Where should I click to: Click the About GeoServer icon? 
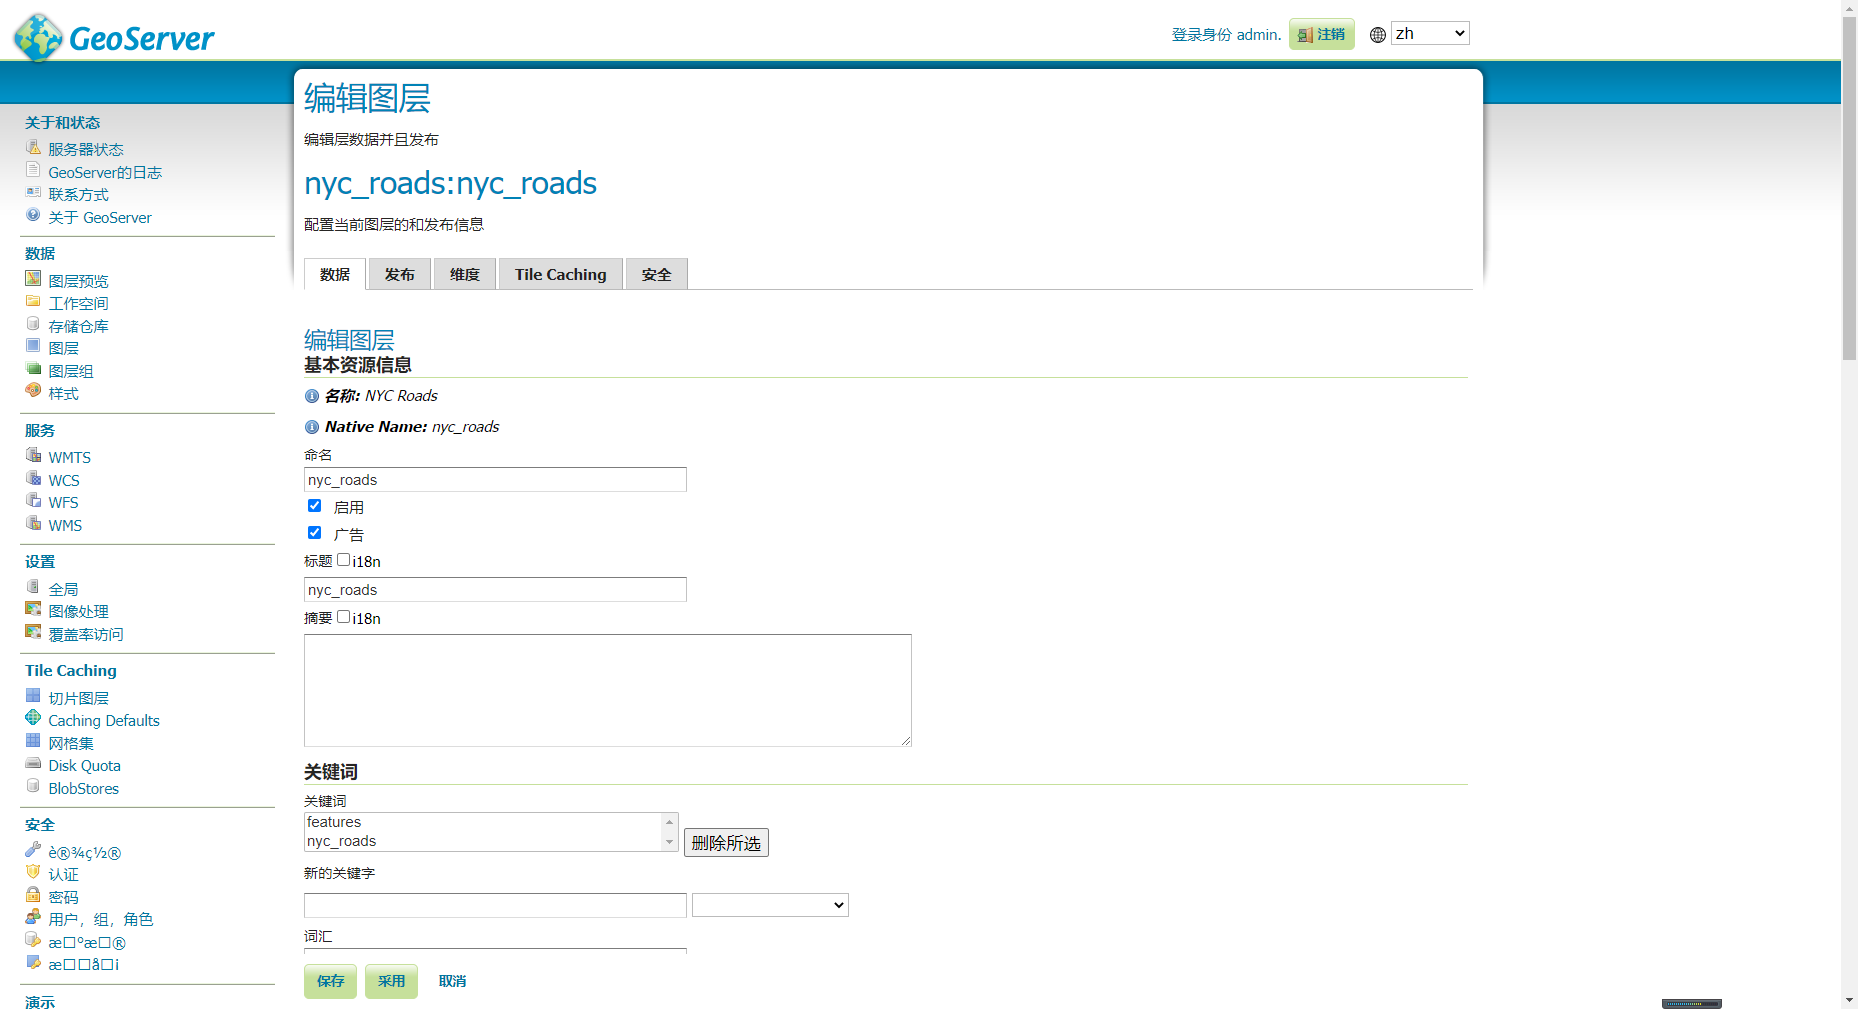33,215
